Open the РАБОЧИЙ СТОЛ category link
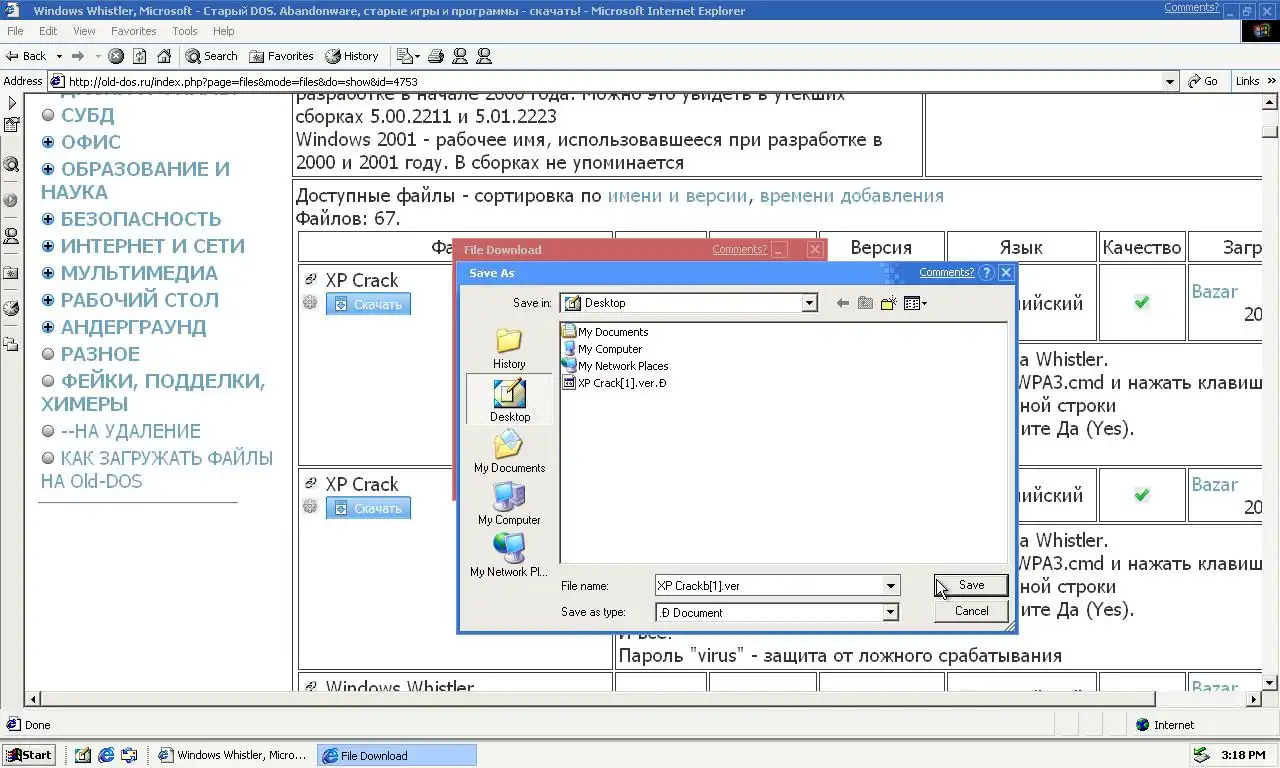The width and height of the screenshot is (1280, 768). click(x=140, y=300)
